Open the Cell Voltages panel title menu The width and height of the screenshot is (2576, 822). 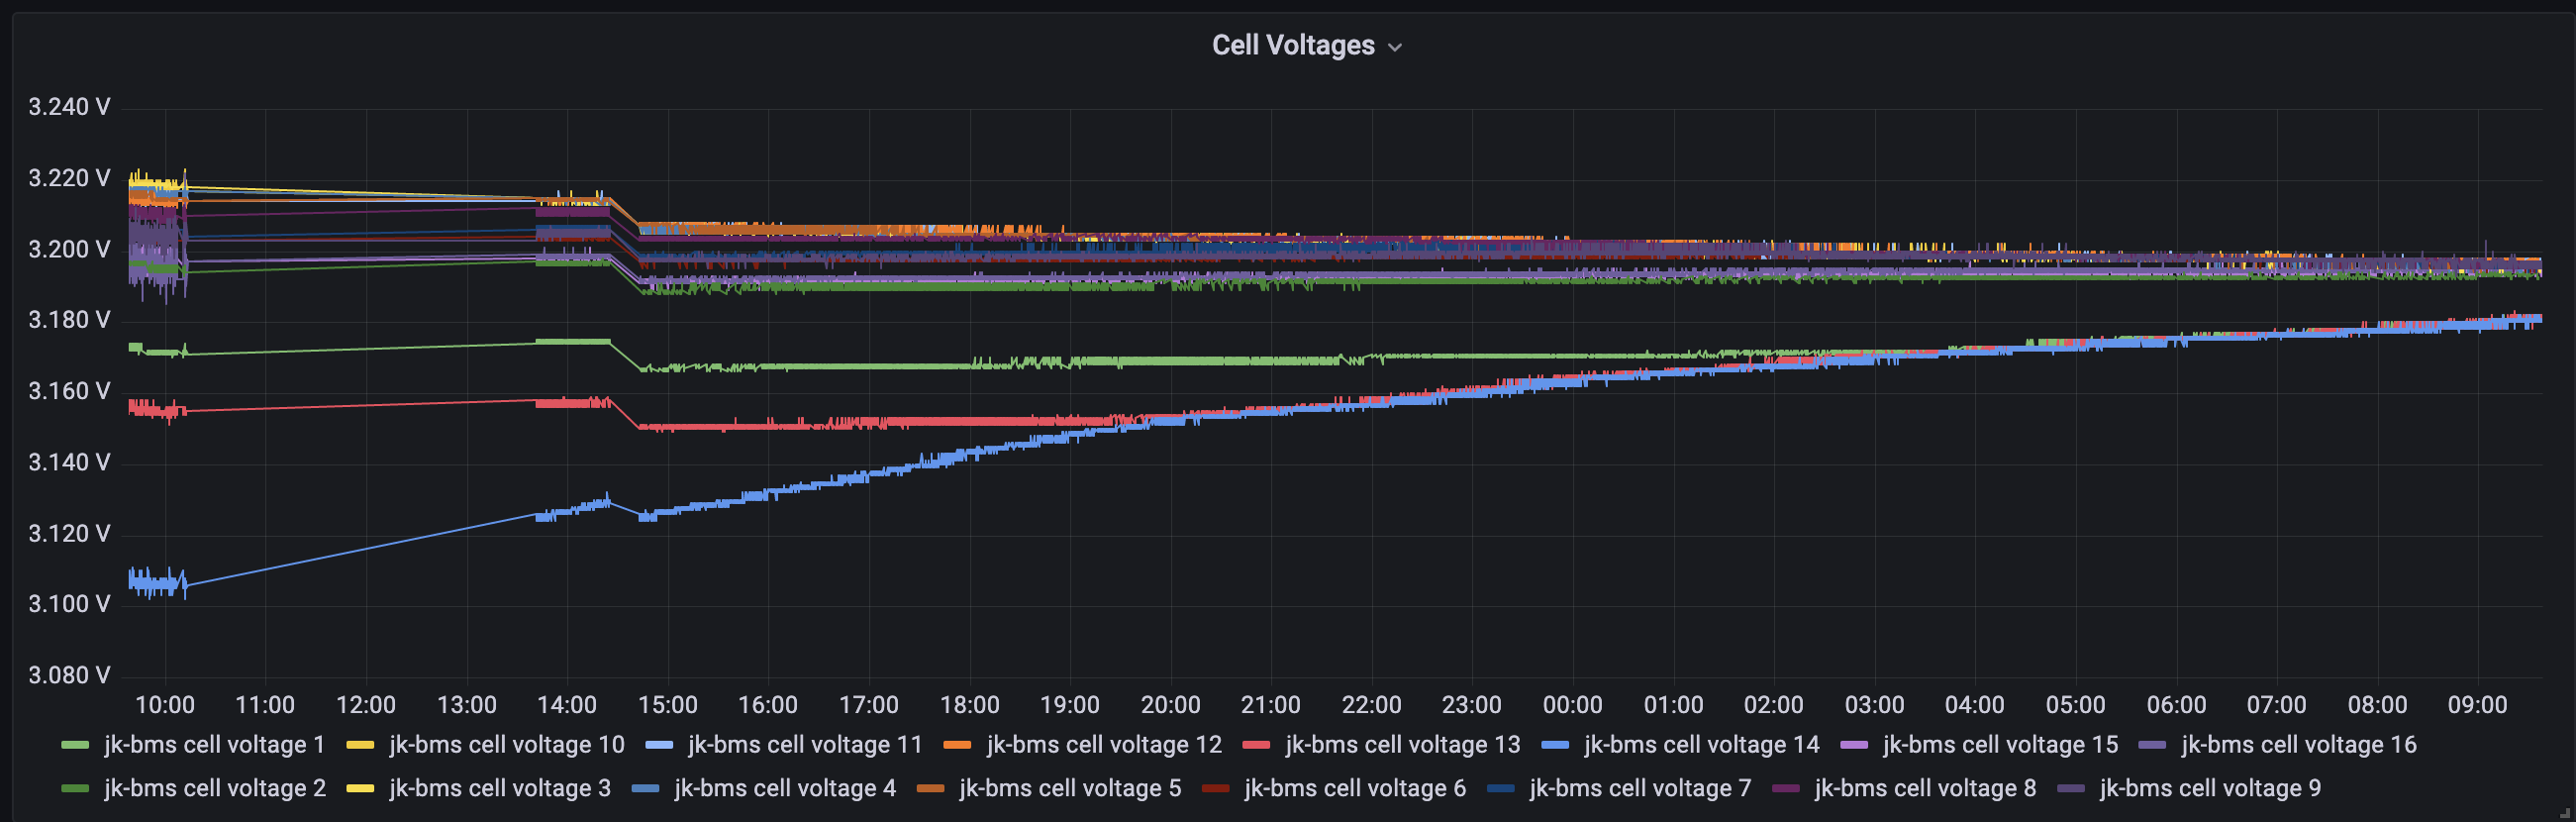(x=1292, y=45)
